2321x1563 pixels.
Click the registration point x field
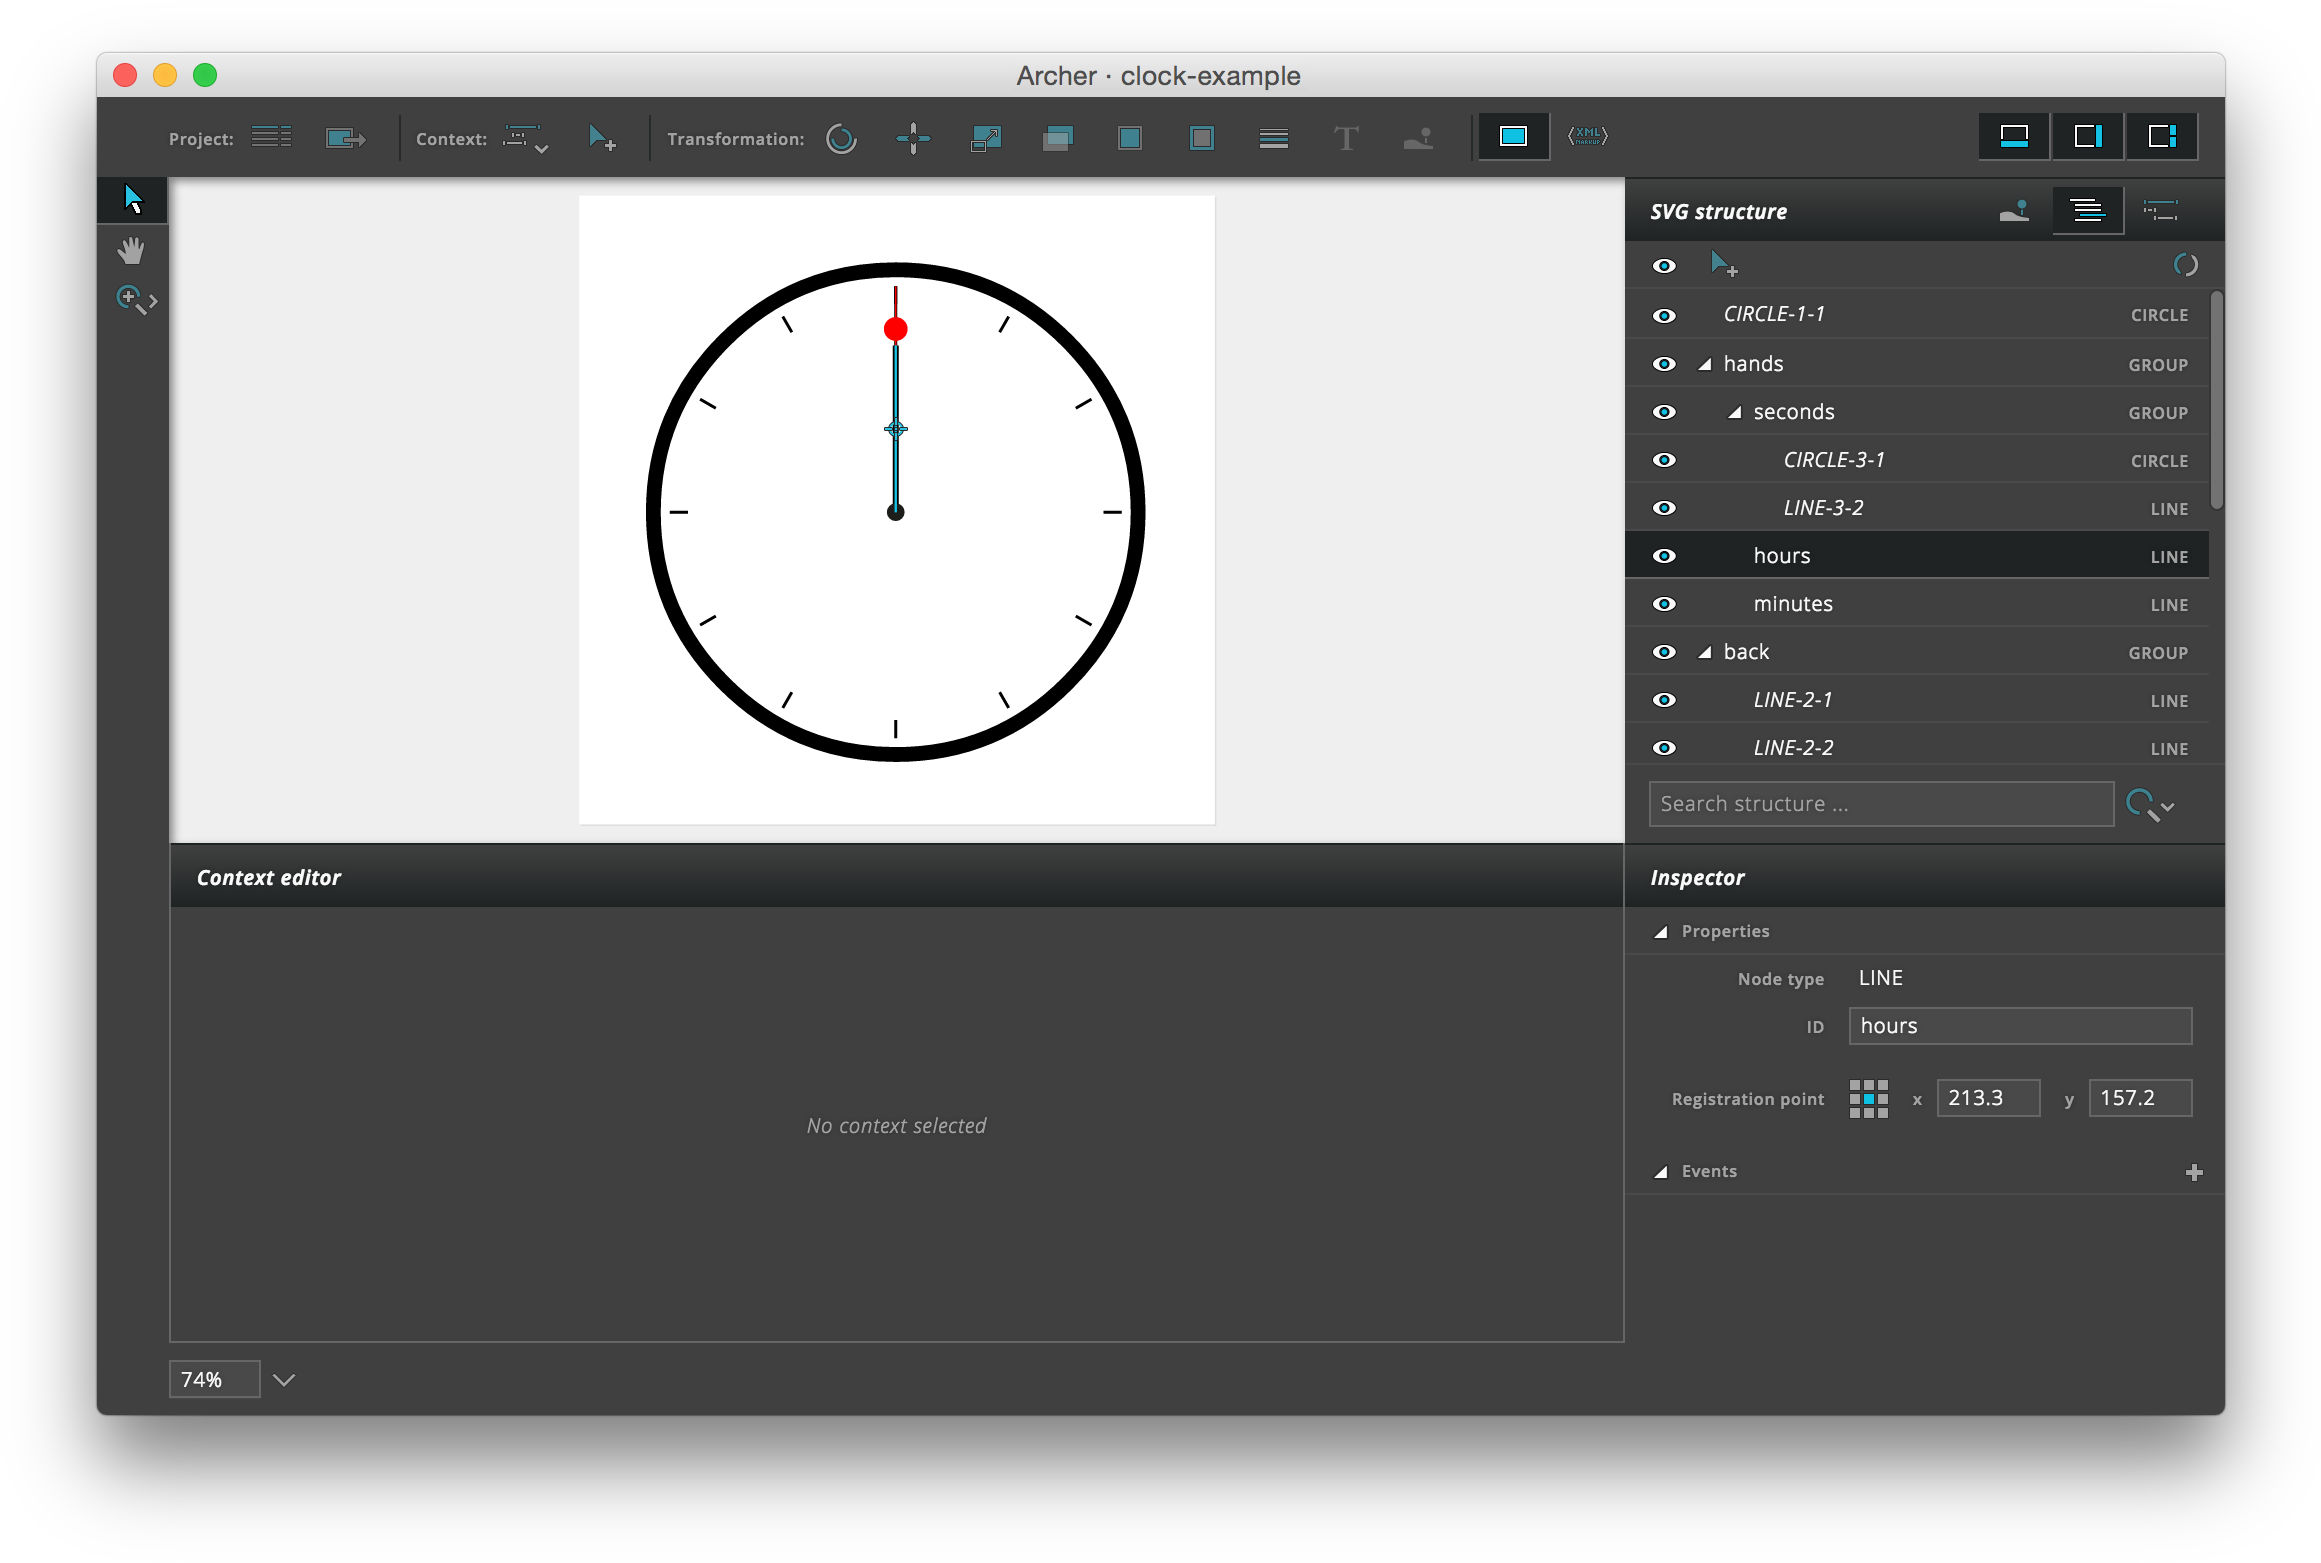pos(1988,1098)
